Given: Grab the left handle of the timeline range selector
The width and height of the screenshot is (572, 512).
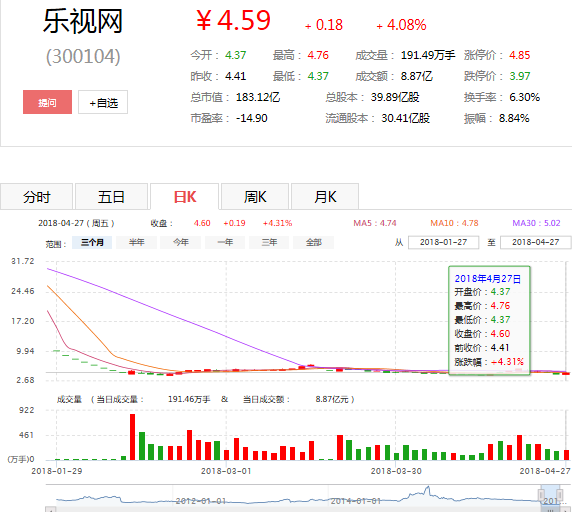Looking at the screenshot, I should (541, 495).
